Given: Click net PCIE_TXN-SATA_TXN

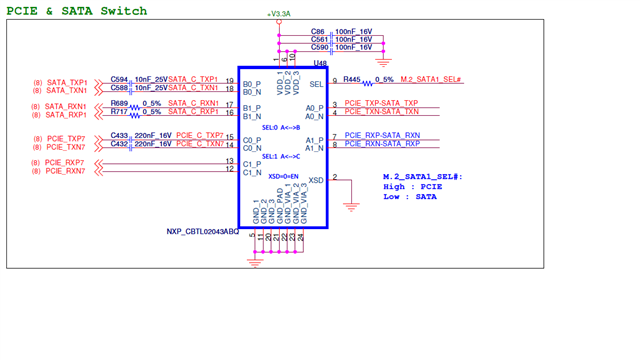Looking at the screenshot, I should click(382, 111).
